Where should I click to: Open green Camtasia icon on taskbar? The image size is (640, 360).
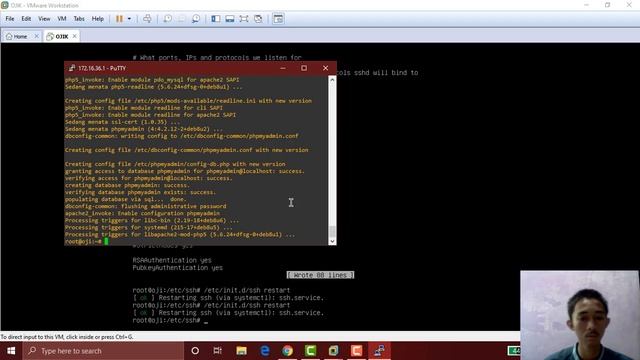pos(310,351)
